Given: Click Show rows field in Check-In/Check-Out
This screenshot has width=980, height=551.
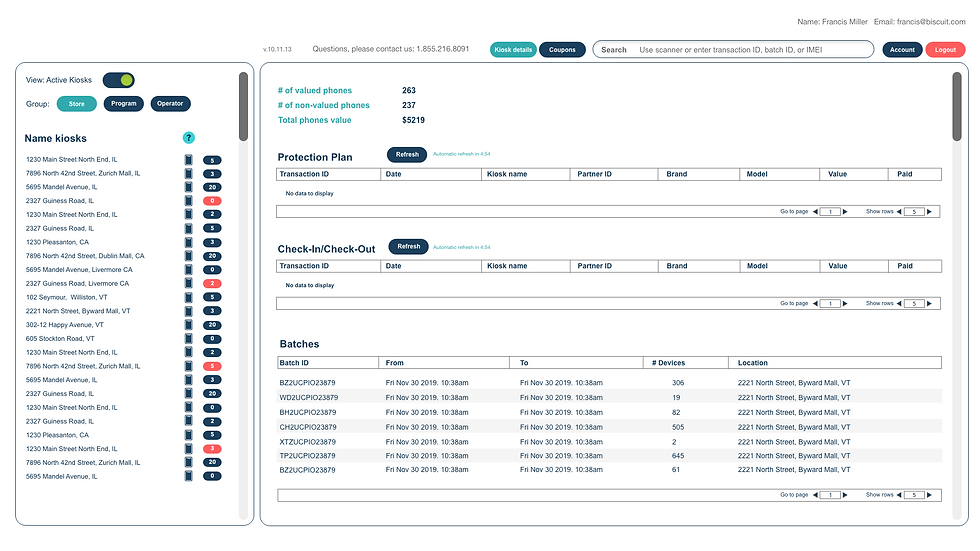Looking at the screenshot, I should pyautogui.click(x=914, y=304).
